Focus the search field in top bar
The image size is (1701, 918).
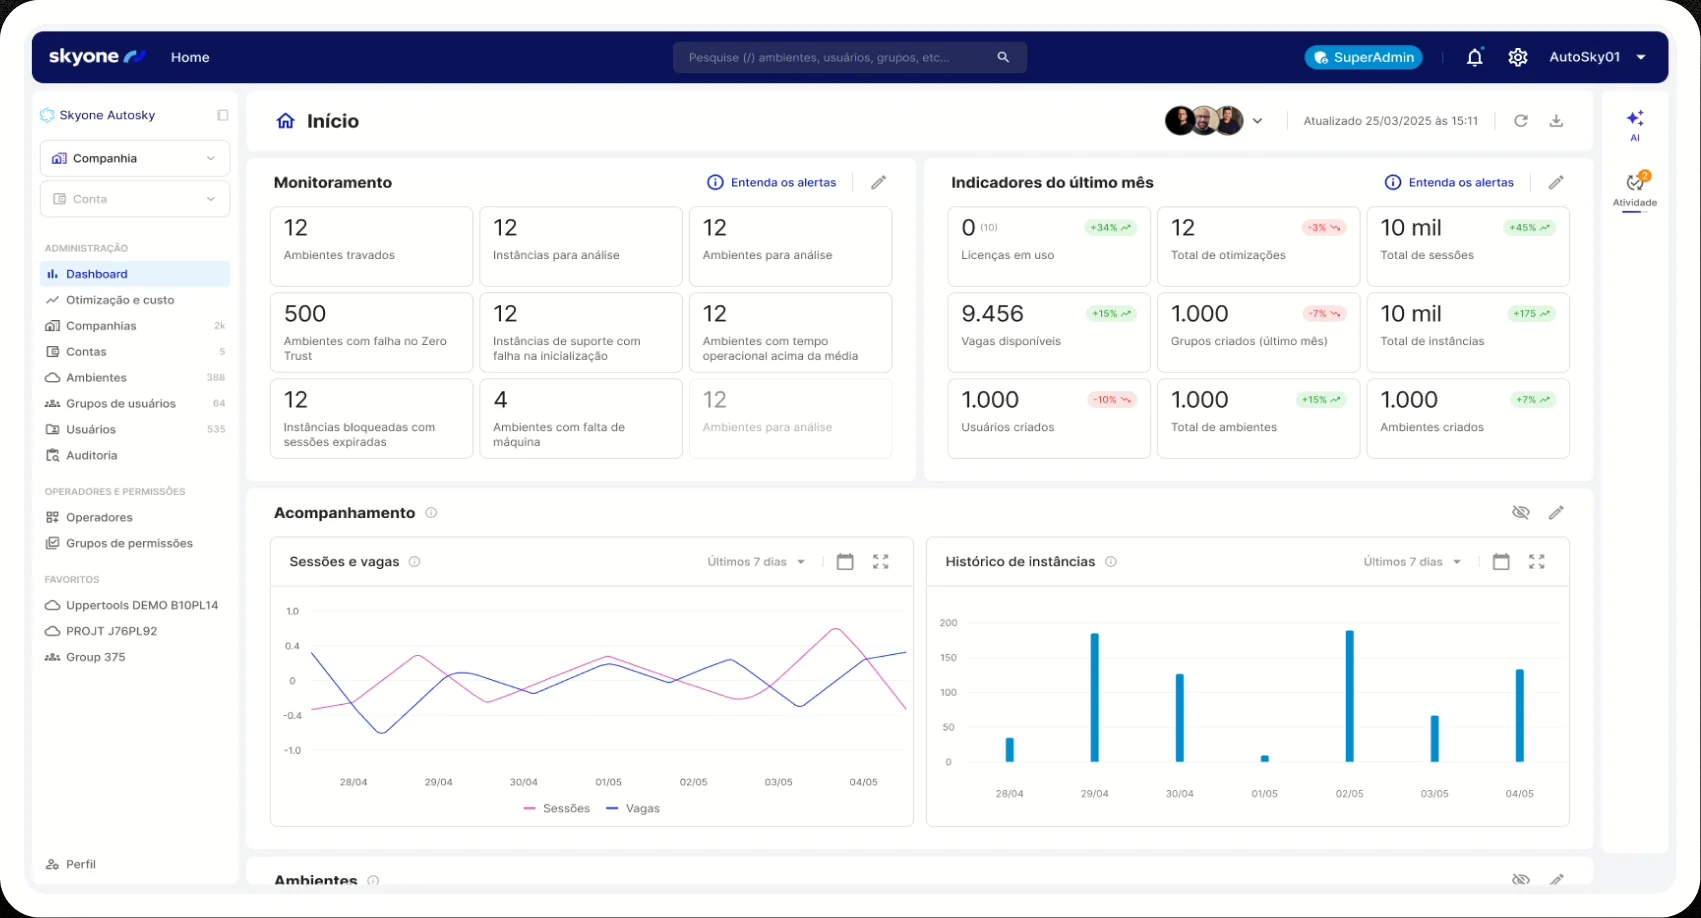coord(850,57)
